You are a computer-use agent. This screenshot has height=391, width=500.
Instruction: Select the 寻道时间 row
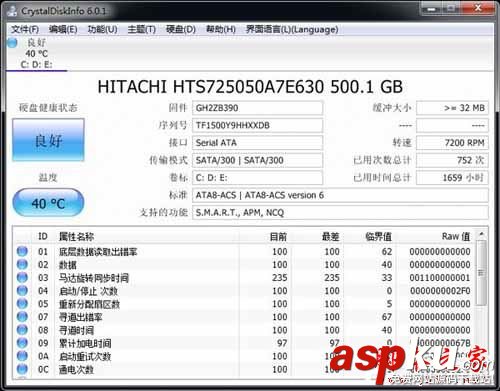245,330
